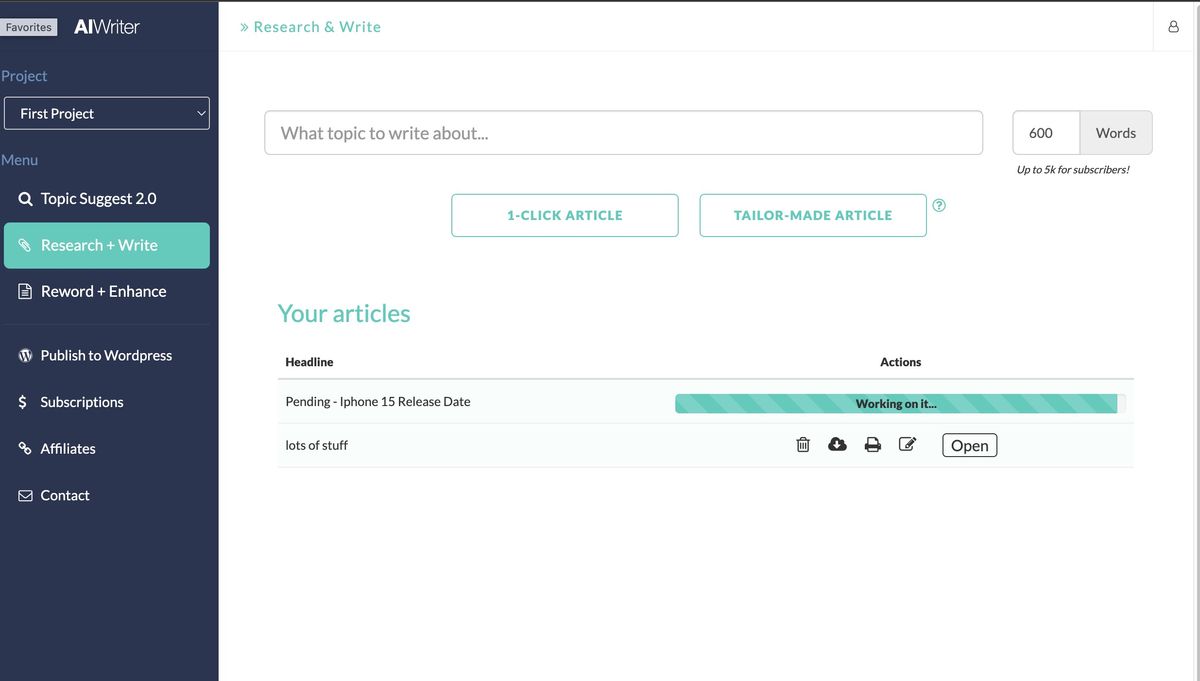Click the Subscriptions dollar icon

click(24, 402)
